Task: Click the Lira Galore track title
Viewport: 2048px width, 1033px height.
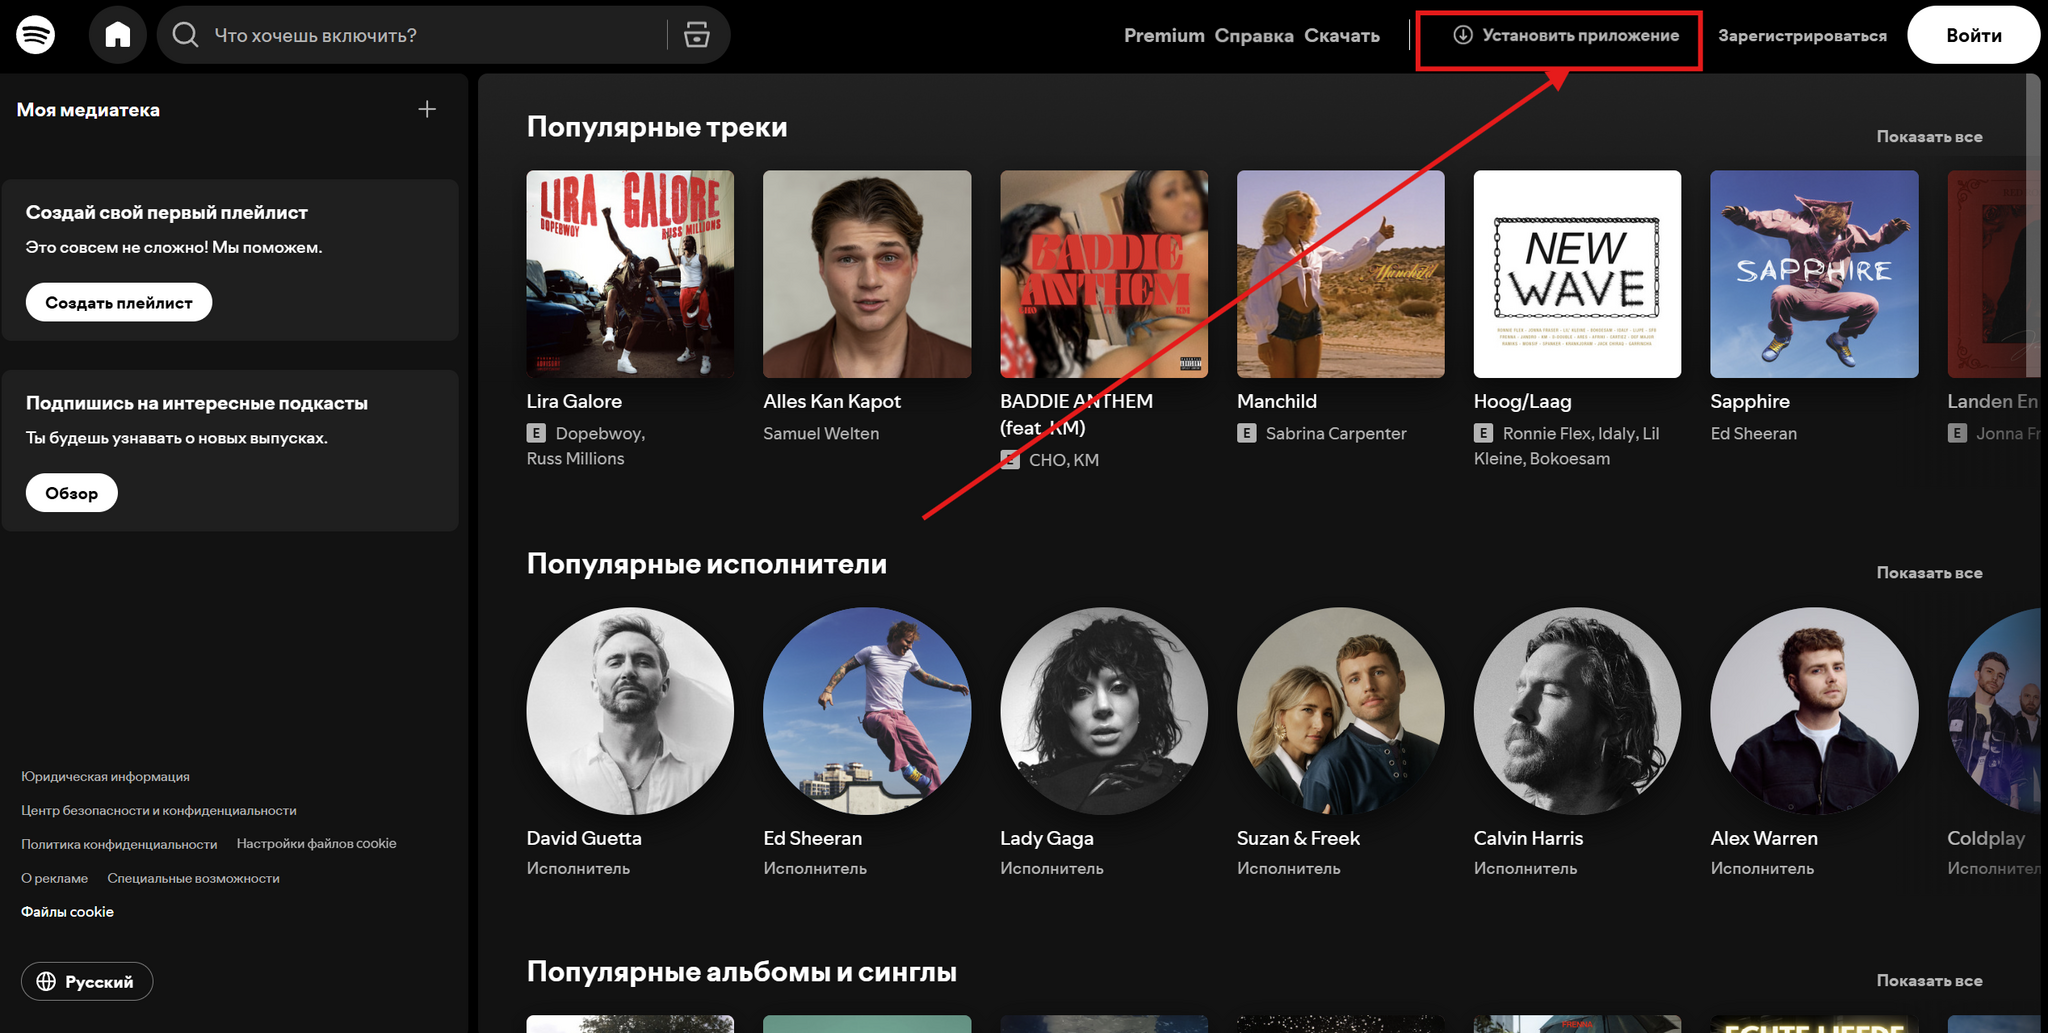Action: (x=574, y=401)
